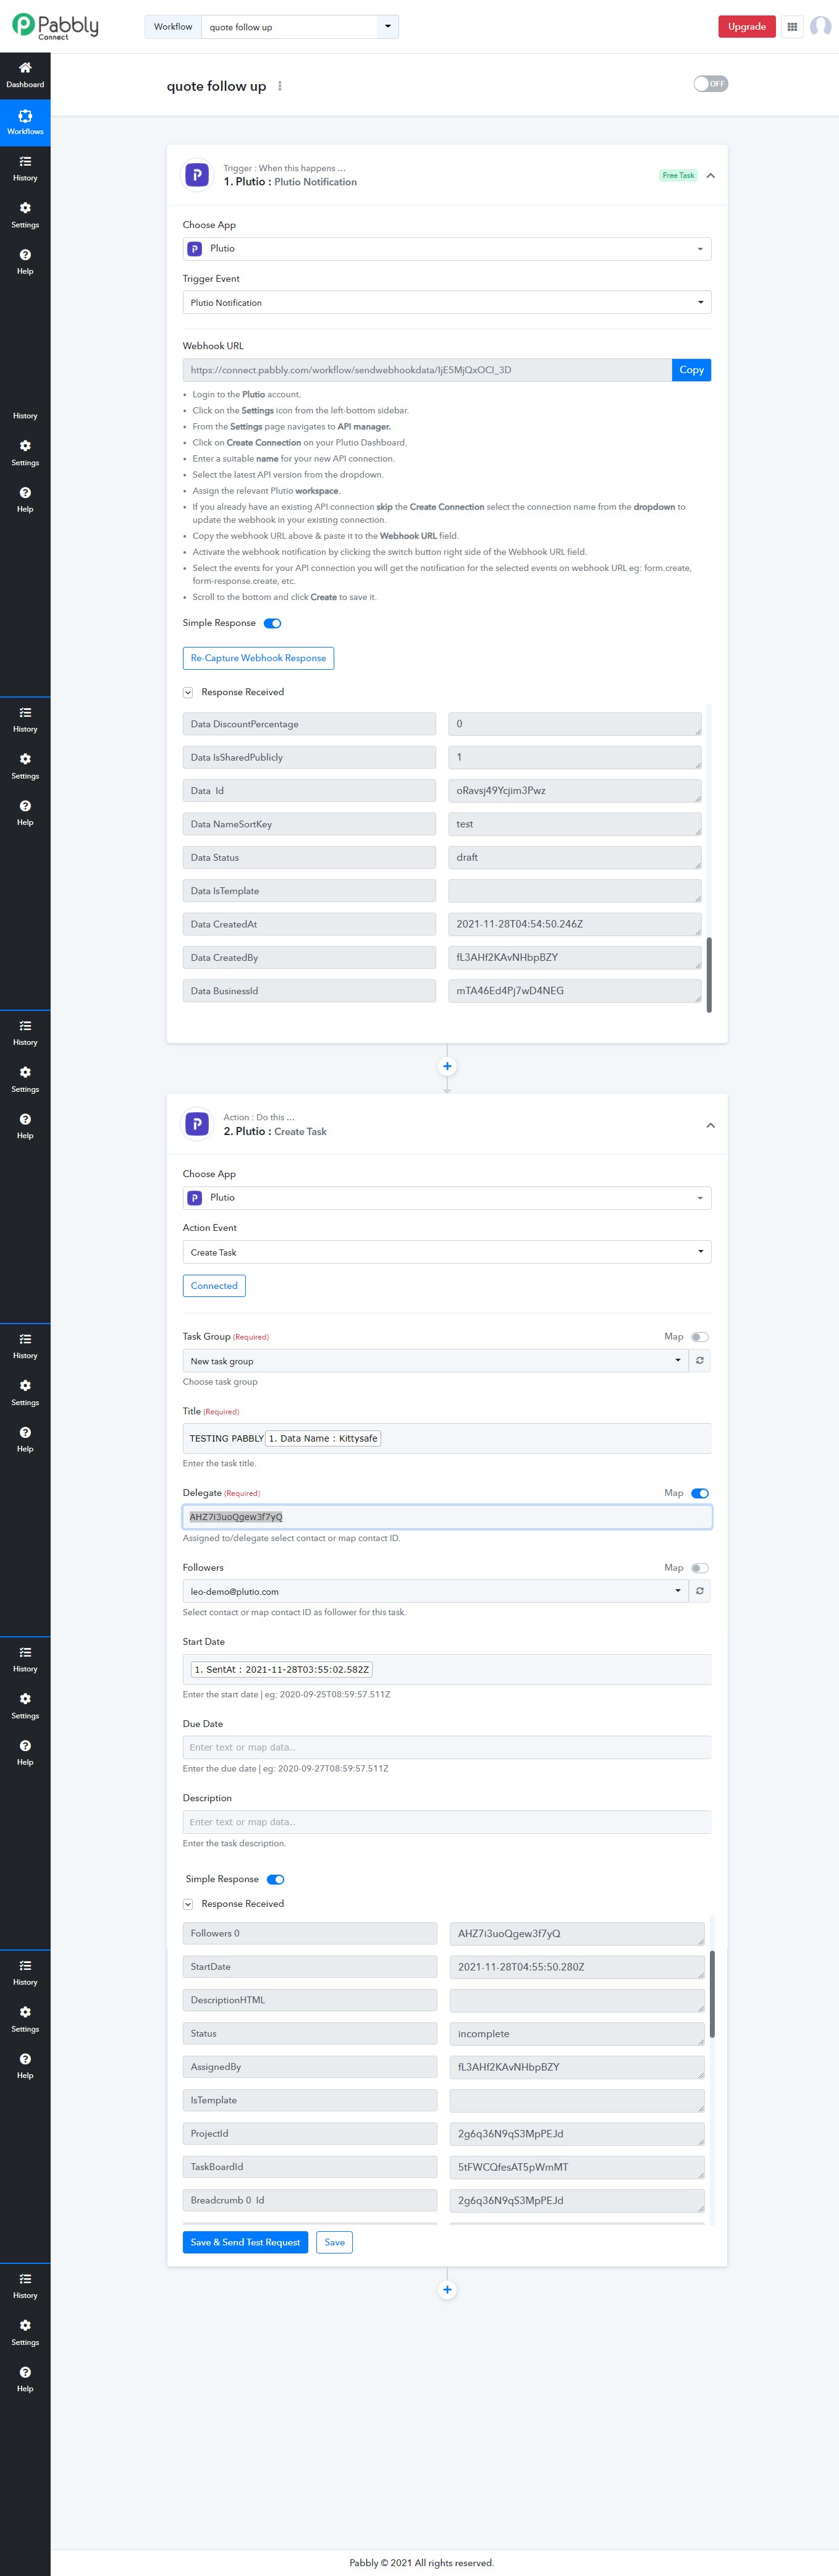Click Save & Send Test Request
Screen dimensions: 839x2576
click(245, 2242)
